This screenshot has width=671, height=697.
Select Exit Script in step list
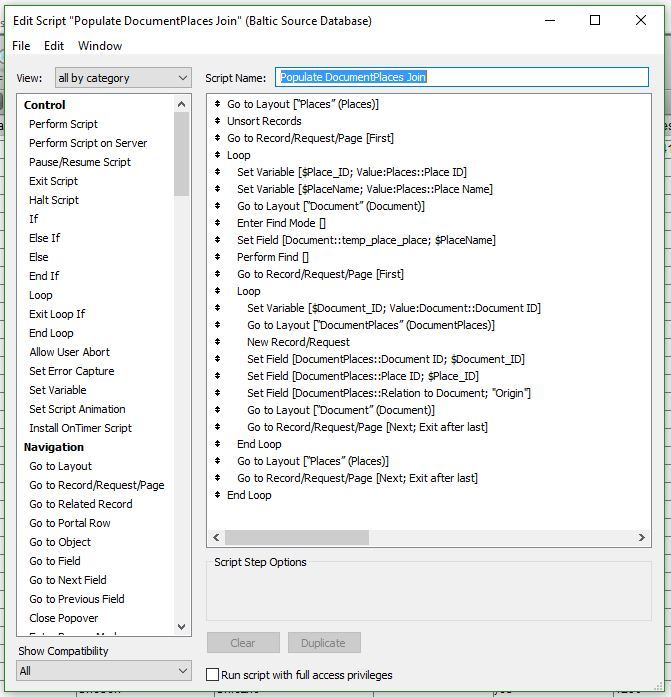click(x=53, y=181)
